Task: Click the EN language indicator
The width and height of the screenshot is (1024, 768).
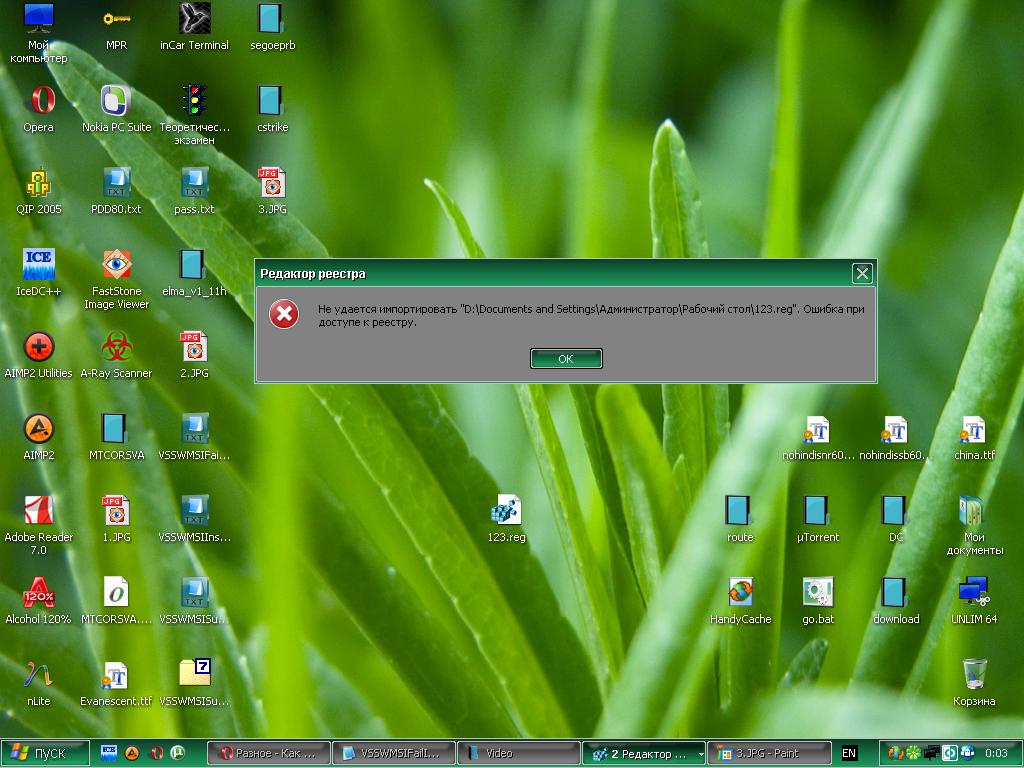Action: click(x=849, y=753)
